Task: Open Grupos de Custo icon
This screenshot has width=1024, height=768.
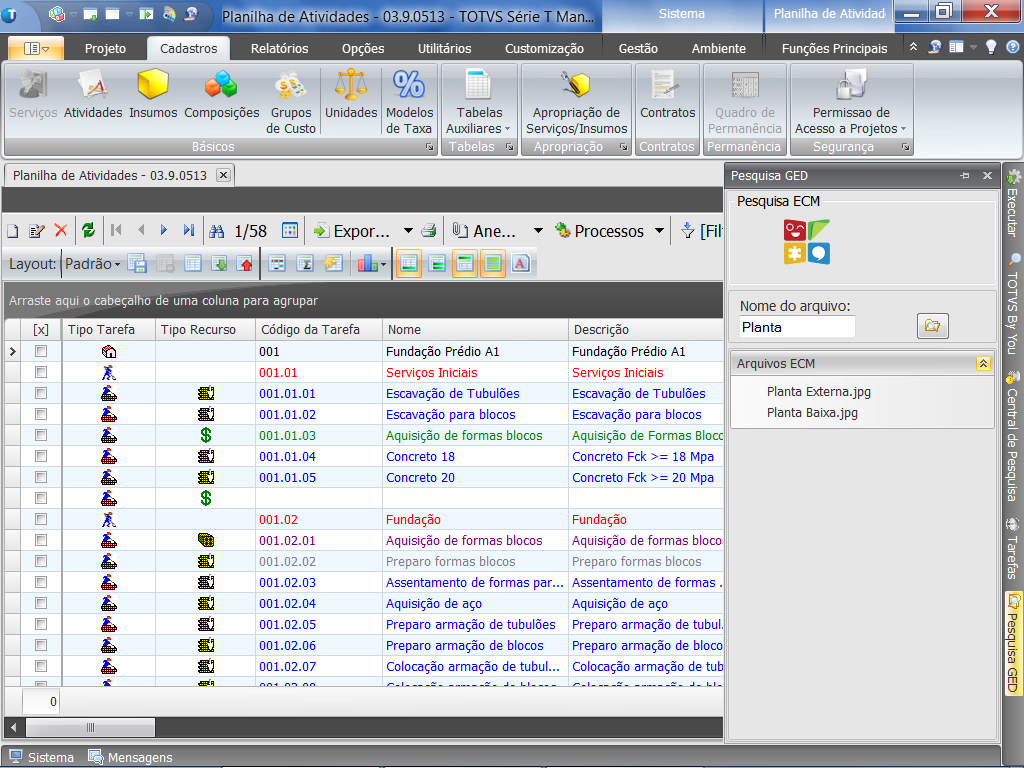Action: tap(291, 103)
